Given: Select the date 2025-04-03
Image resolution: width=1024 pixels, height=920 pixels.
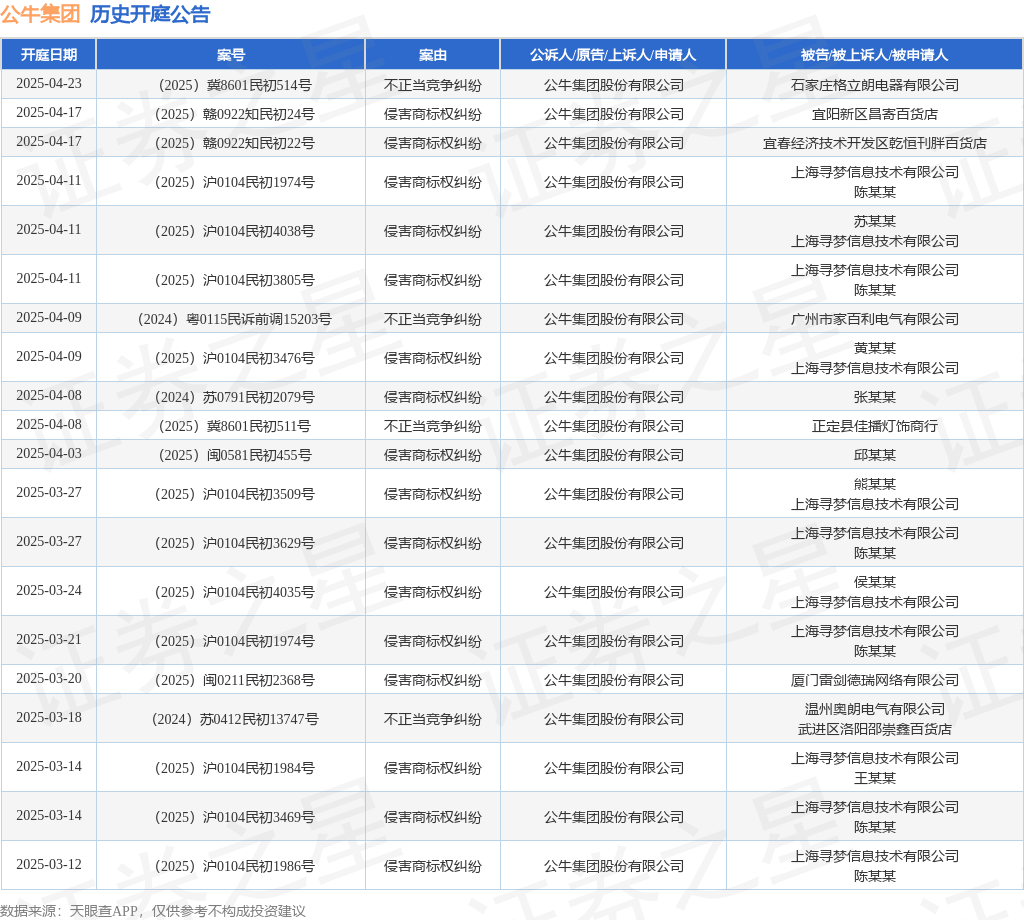Looking at the screenshot, I should point(49,454).
